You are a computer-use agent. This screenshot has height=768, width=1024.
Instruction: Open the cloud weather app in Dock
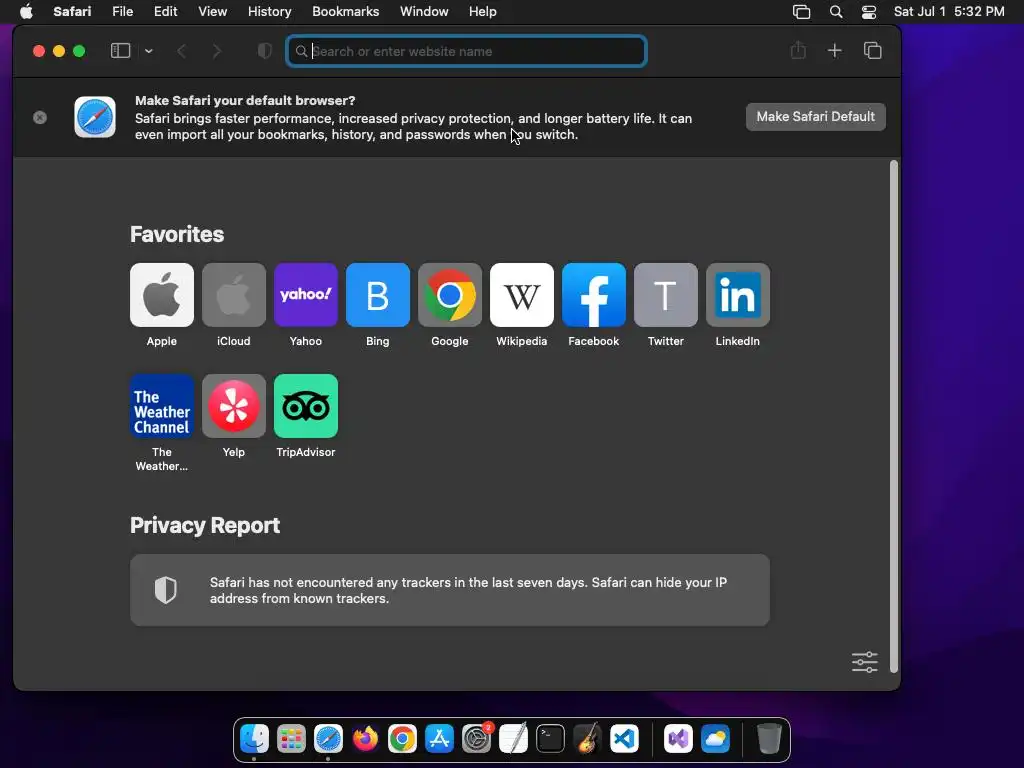[715, 739]
